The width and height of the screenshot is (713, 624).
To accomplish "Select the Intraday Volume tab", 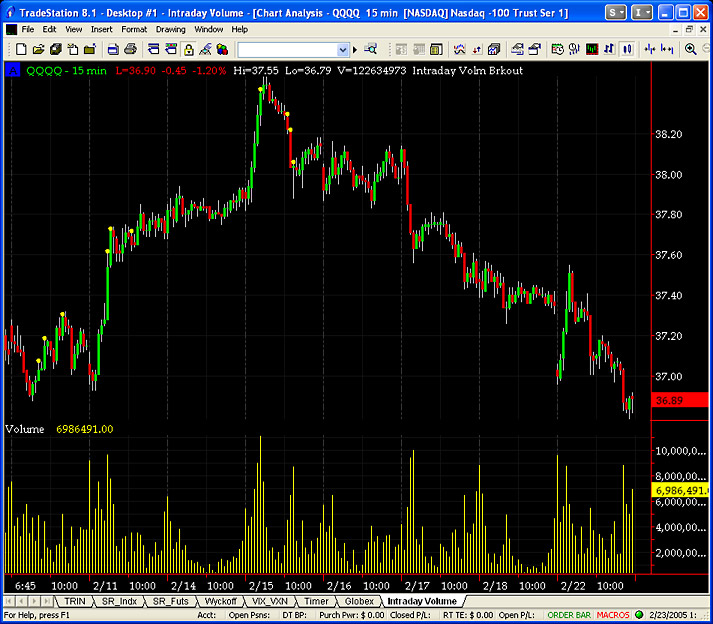I will pos(422,601).
